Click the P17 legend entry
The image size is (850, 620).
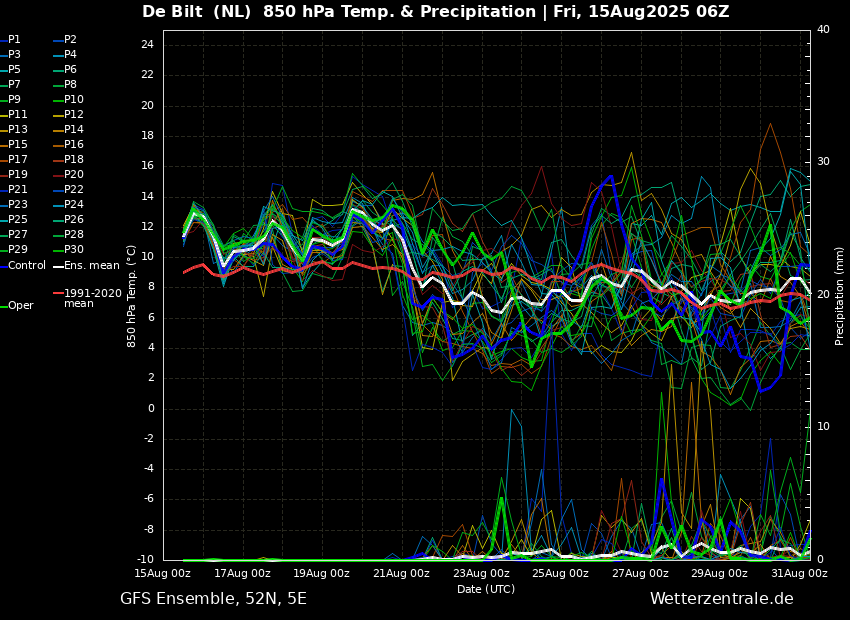(17, 159)
